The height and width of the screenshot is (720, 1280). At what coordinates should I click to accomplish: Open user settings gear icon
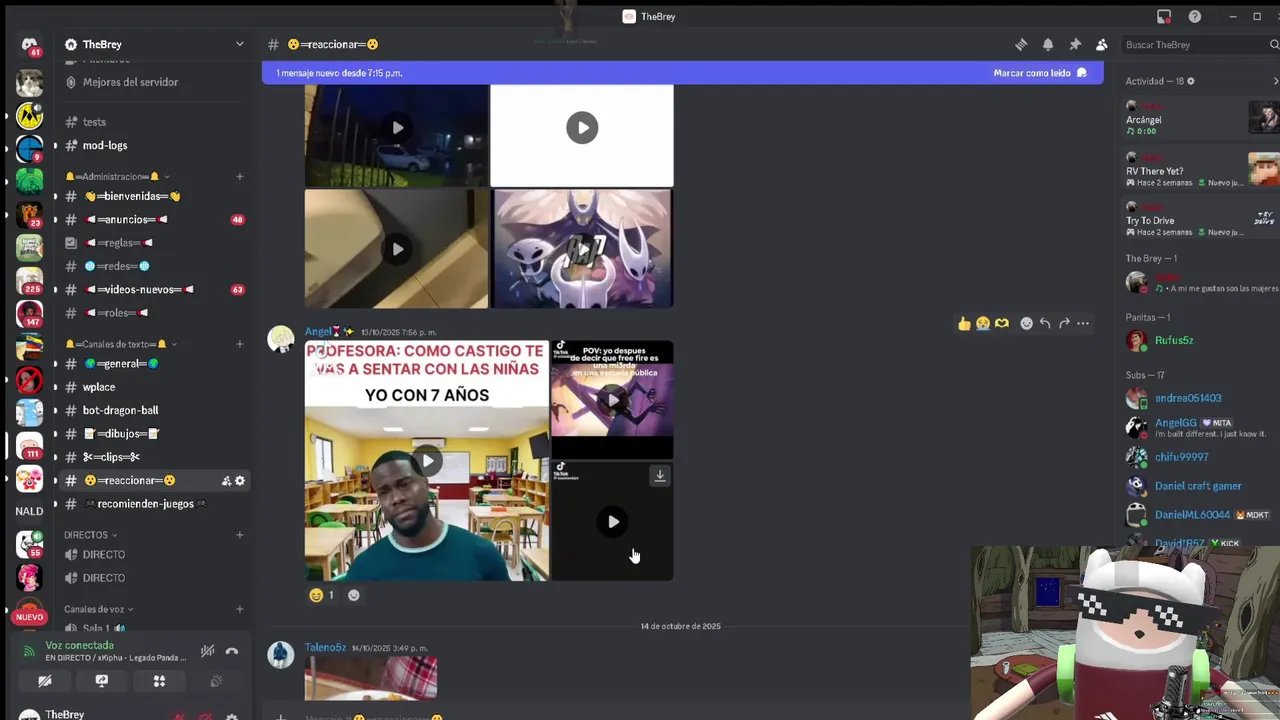click(232, 716)
